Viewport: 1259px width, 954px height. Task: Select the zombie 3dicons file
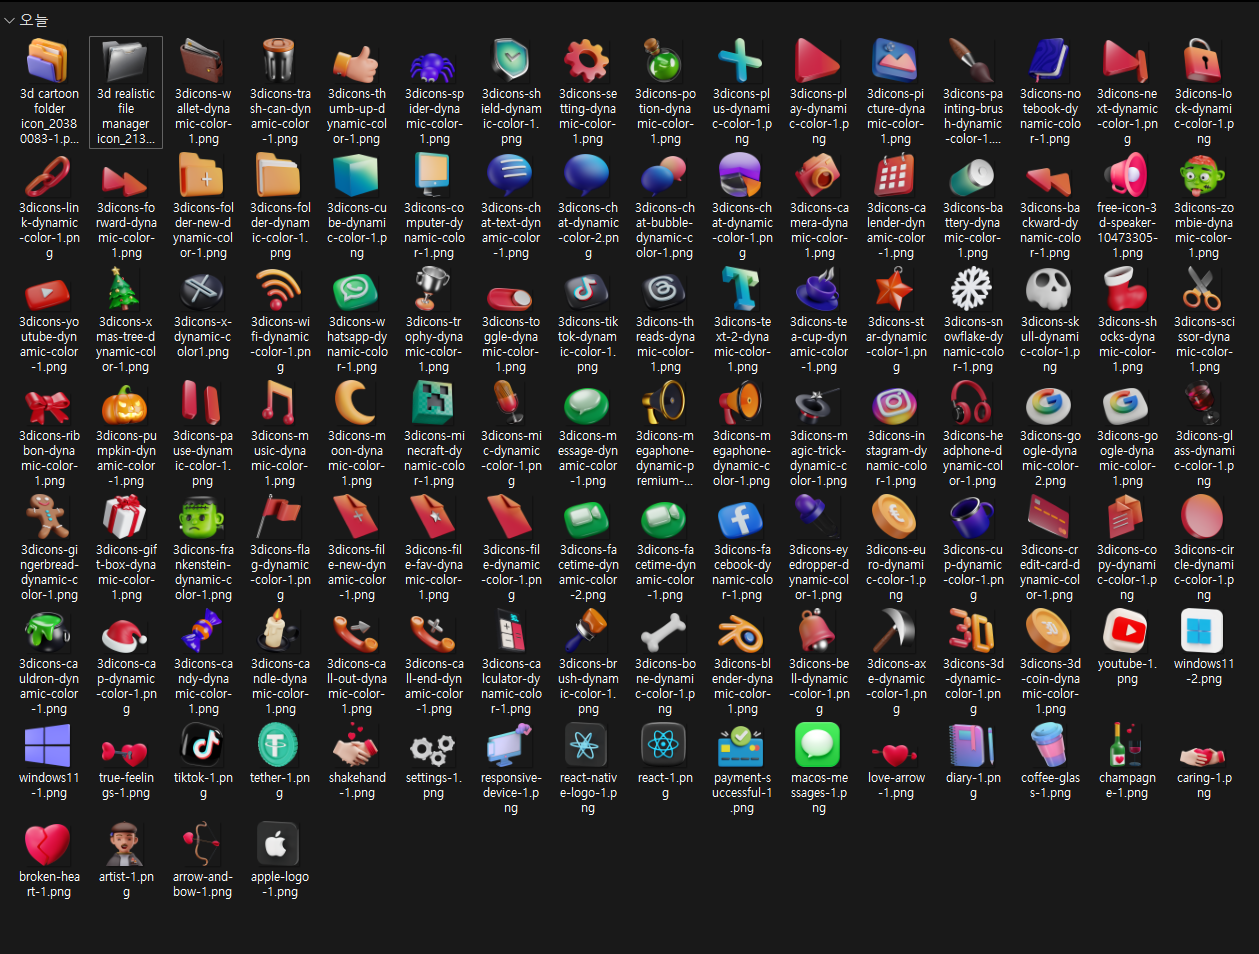[1204, 206]
